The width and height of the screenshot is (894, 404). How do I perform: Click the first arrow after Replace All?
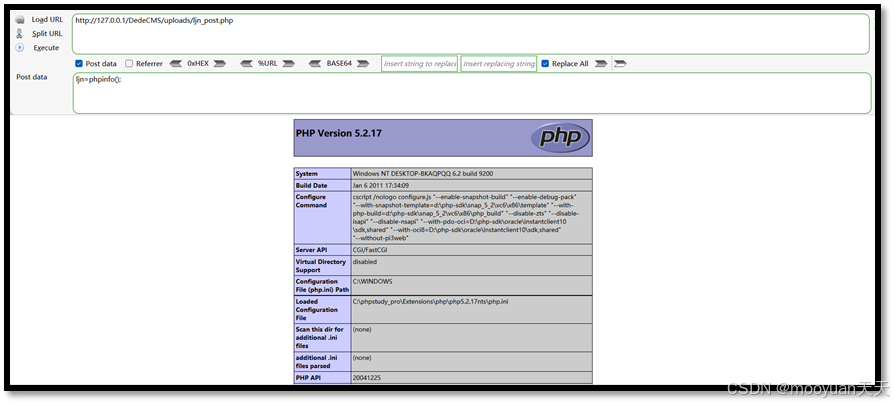(600, 64)
